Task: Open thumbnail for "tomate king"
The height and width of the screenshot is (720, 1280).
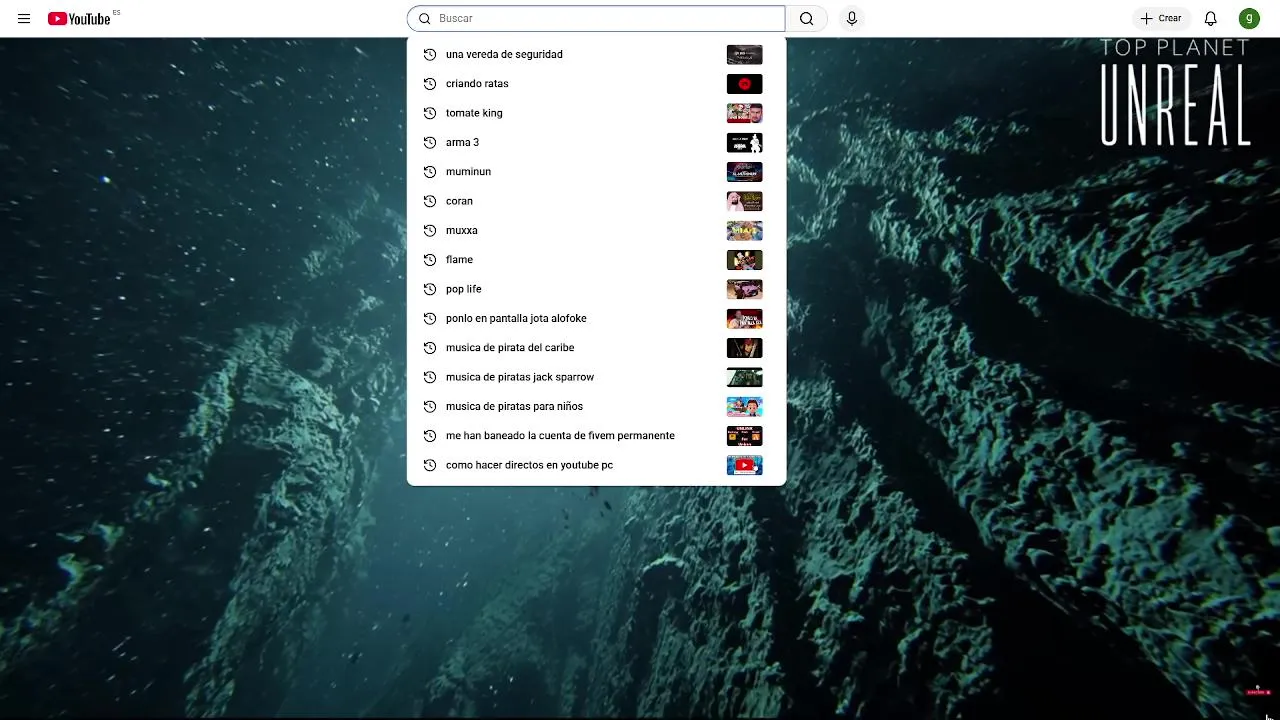Action: click(x=744, y=113)
